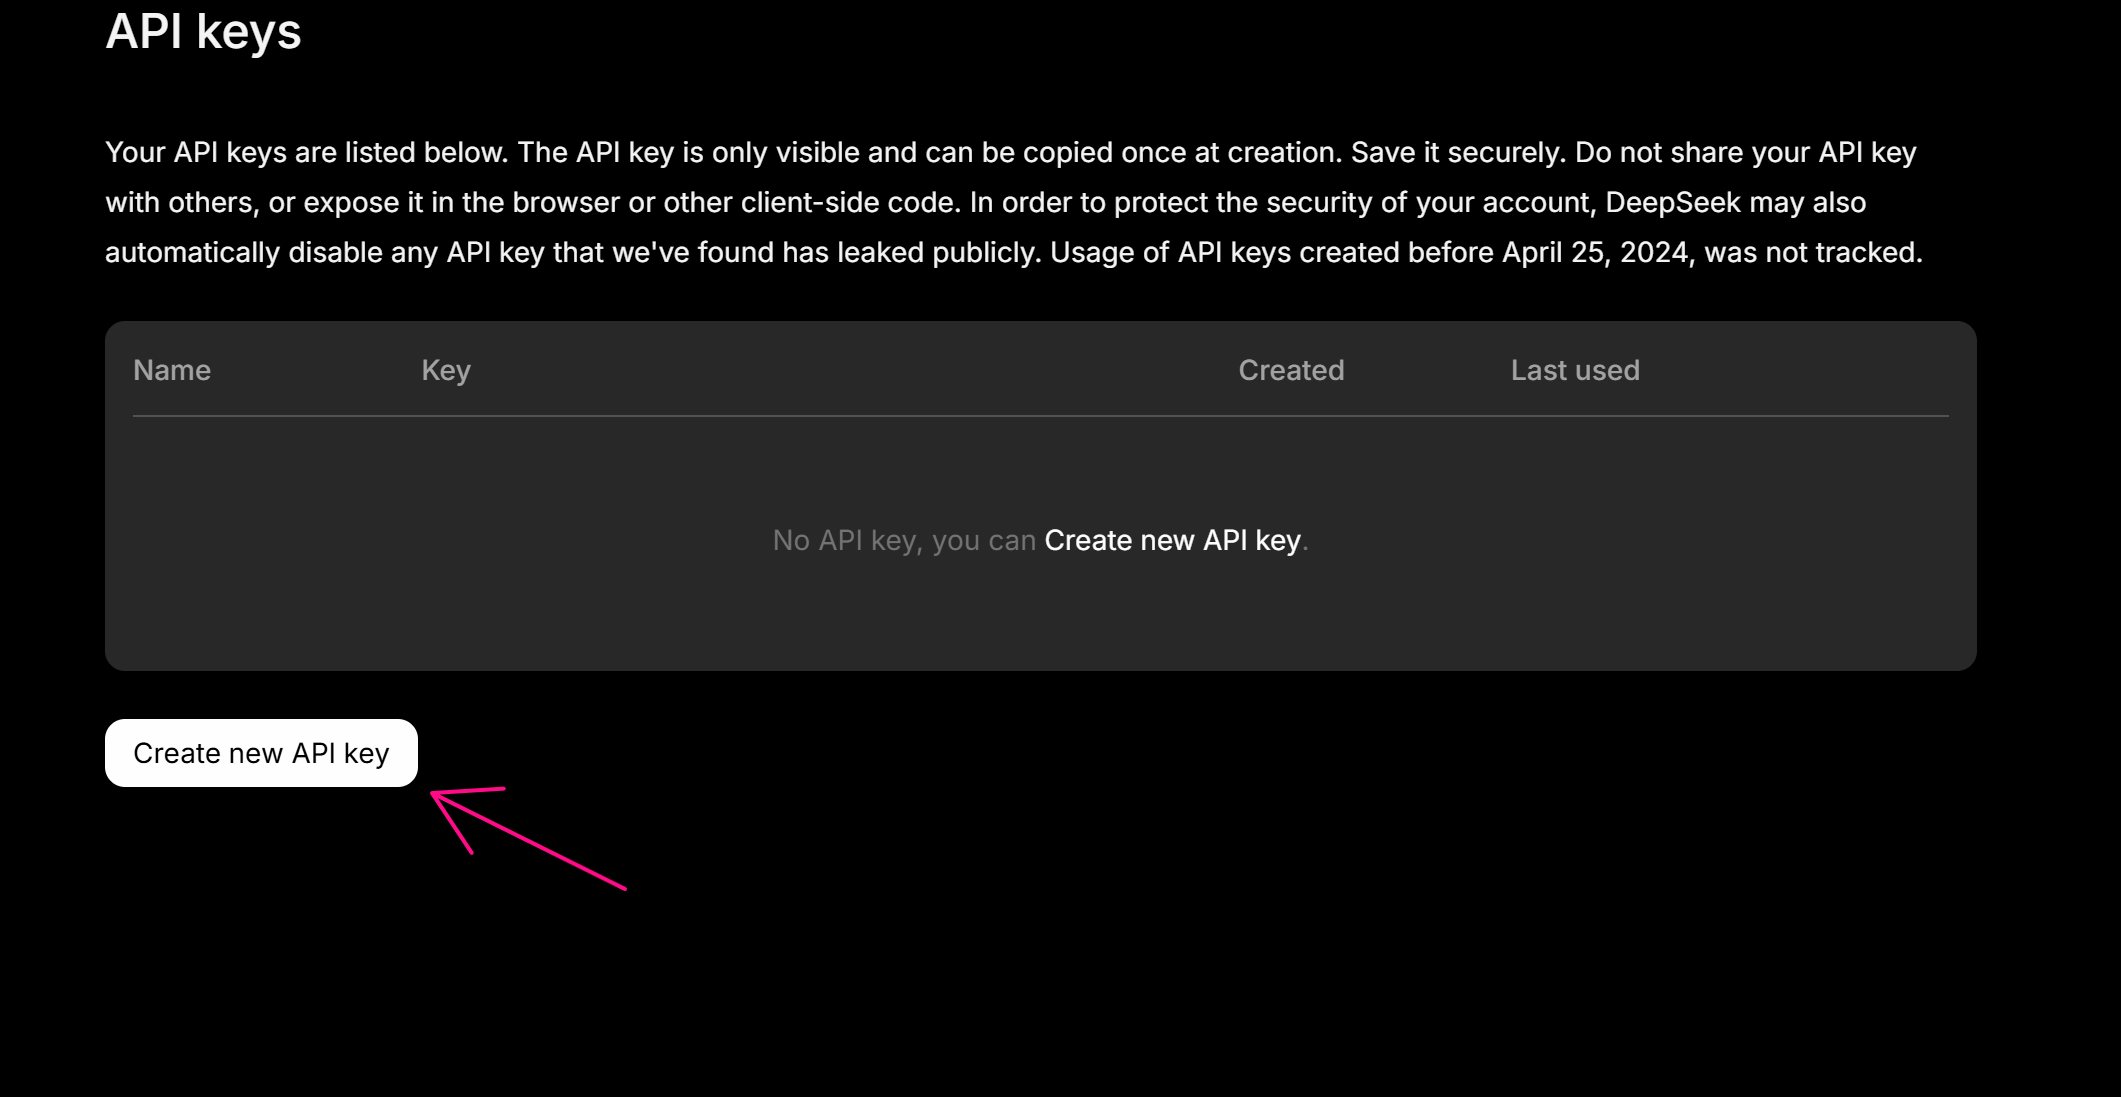
Task: Click the phrase 'was not tracked' in description
Action: point(1812,252)
